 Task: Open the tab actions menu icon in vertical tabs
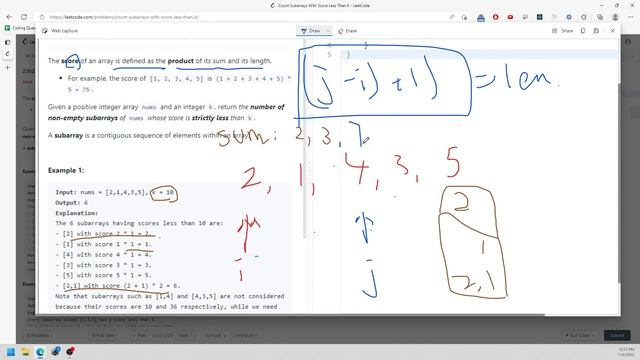click(x=7, y=42)
